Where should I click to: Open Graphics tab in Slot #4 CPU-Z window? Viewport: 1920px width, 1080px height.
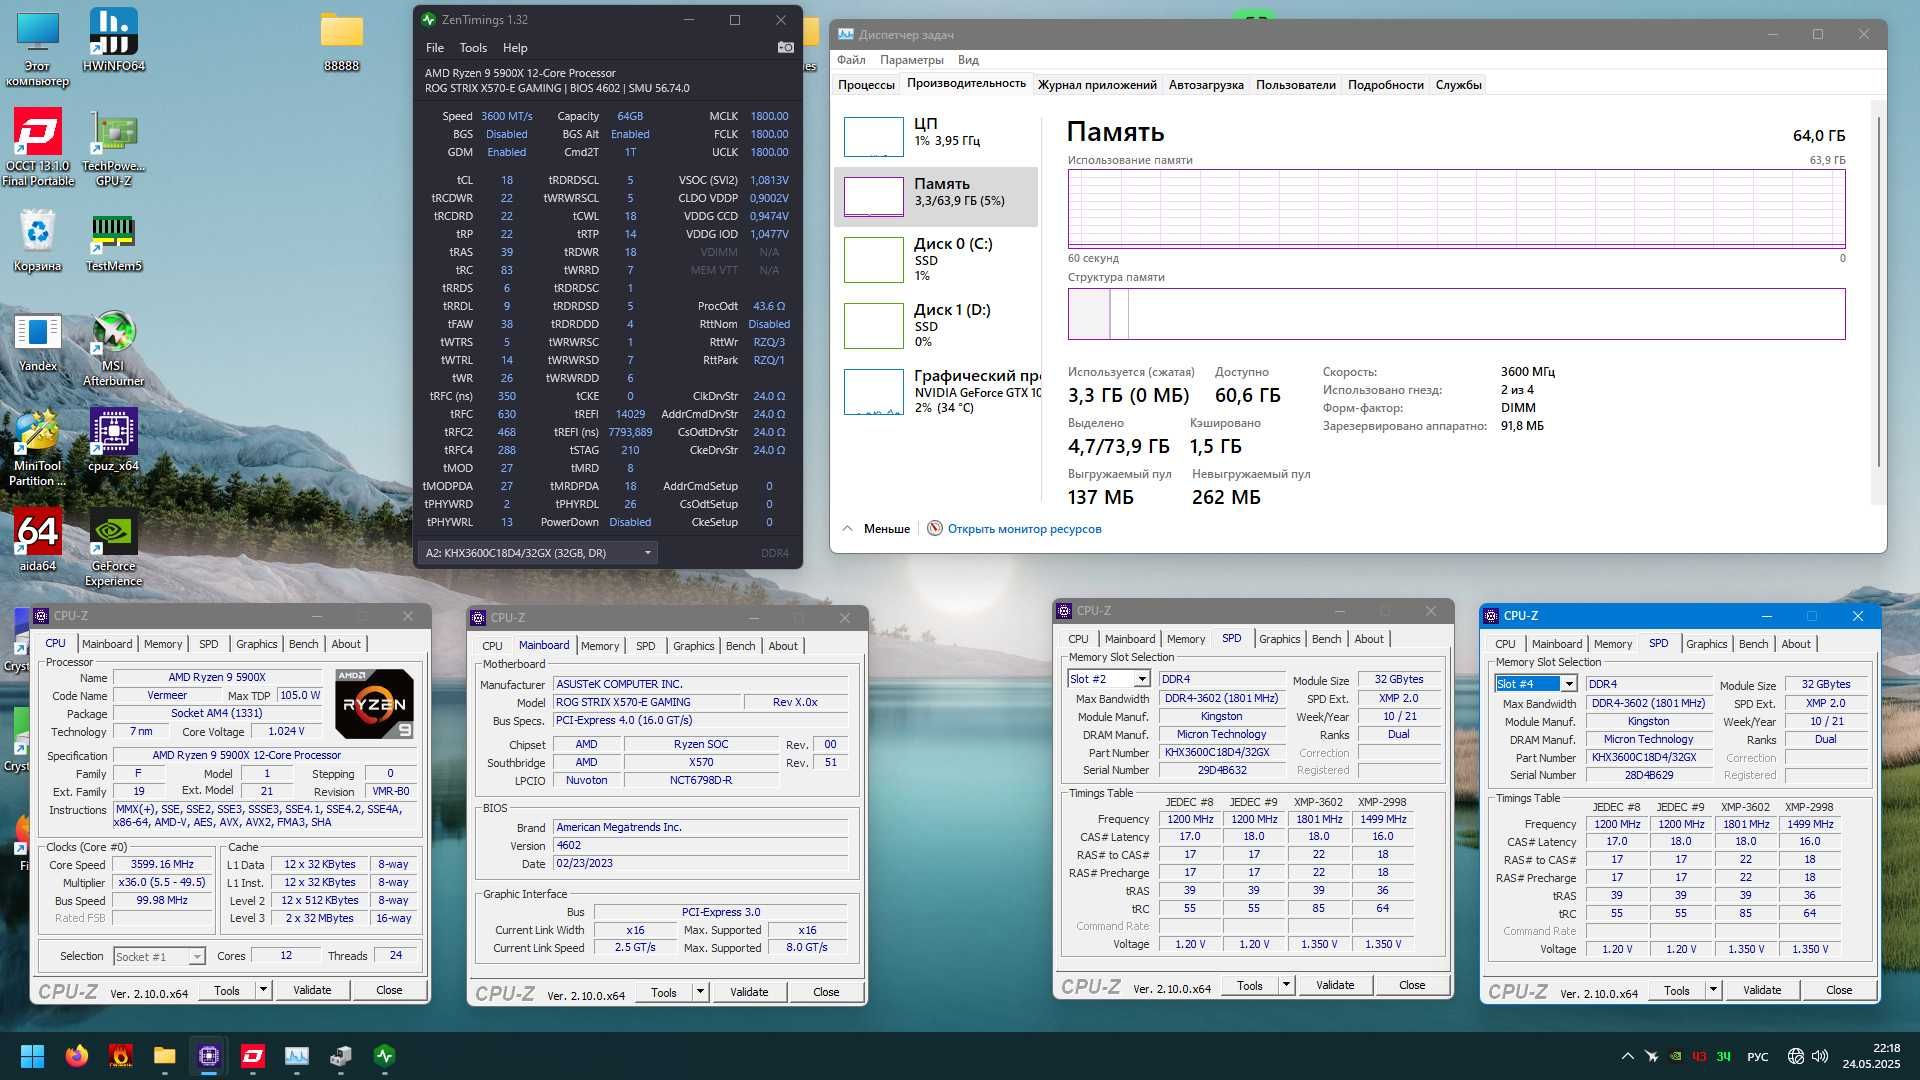pos(1706,644)
